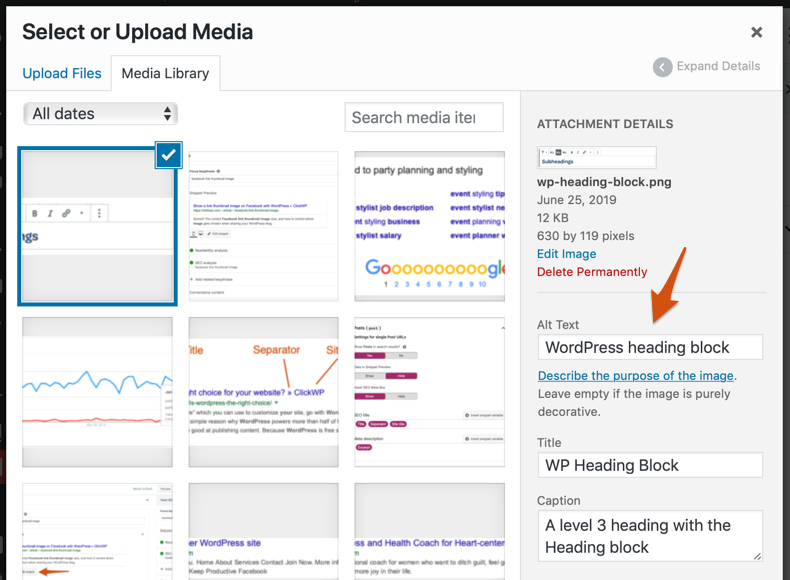Click the Expand Details text label
The image size is (790, 580).
tap(718, 67)
